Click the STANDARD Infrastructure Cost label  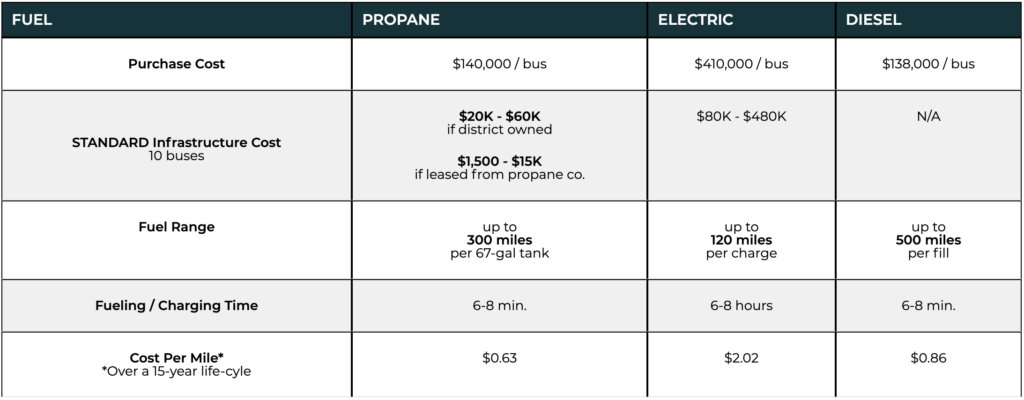point(176,142)
